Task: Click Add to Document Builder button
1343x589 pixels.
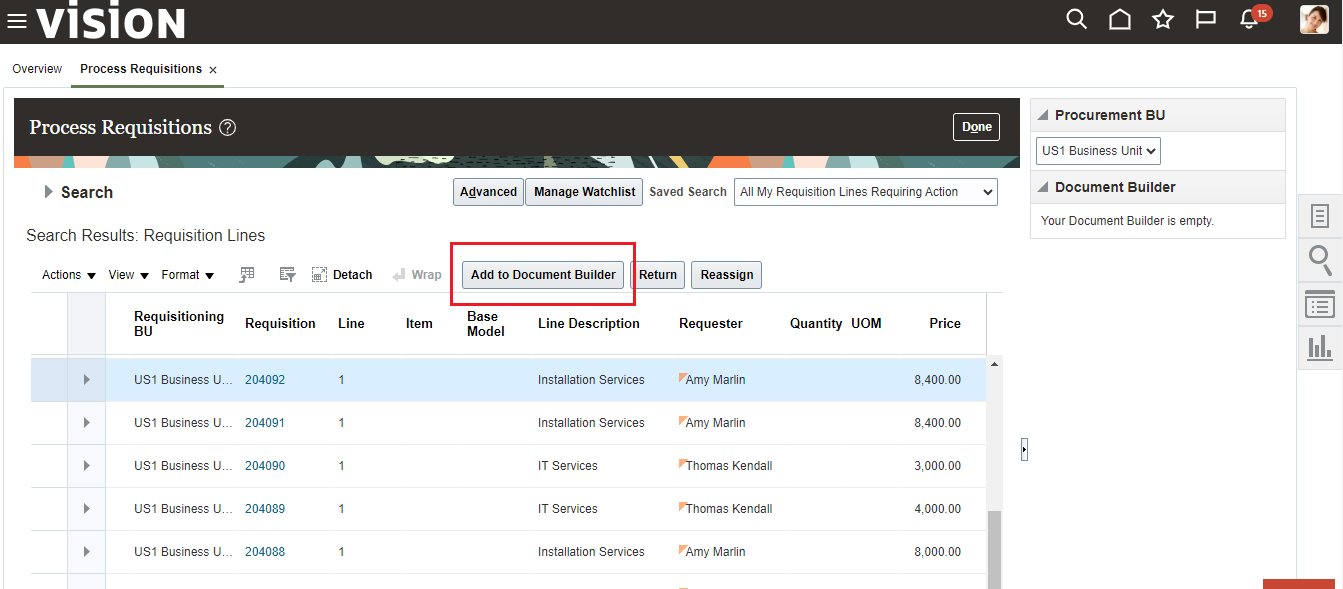Action: (x=543, y=275)
